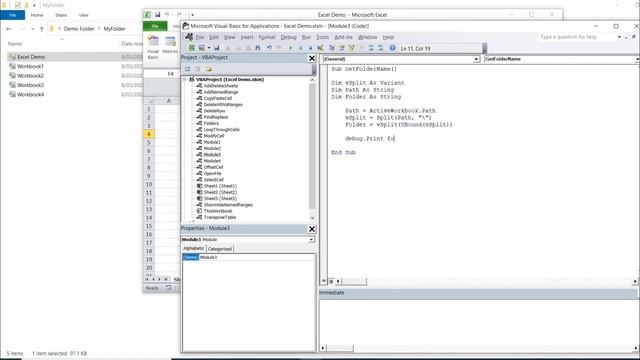Open the Home tab in File Explorer

coord(37,15)
